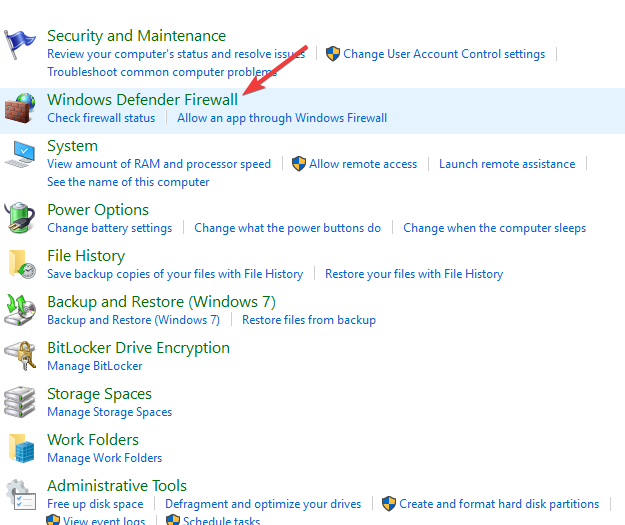Click Change what the power buttons do

tap(287, 228)
